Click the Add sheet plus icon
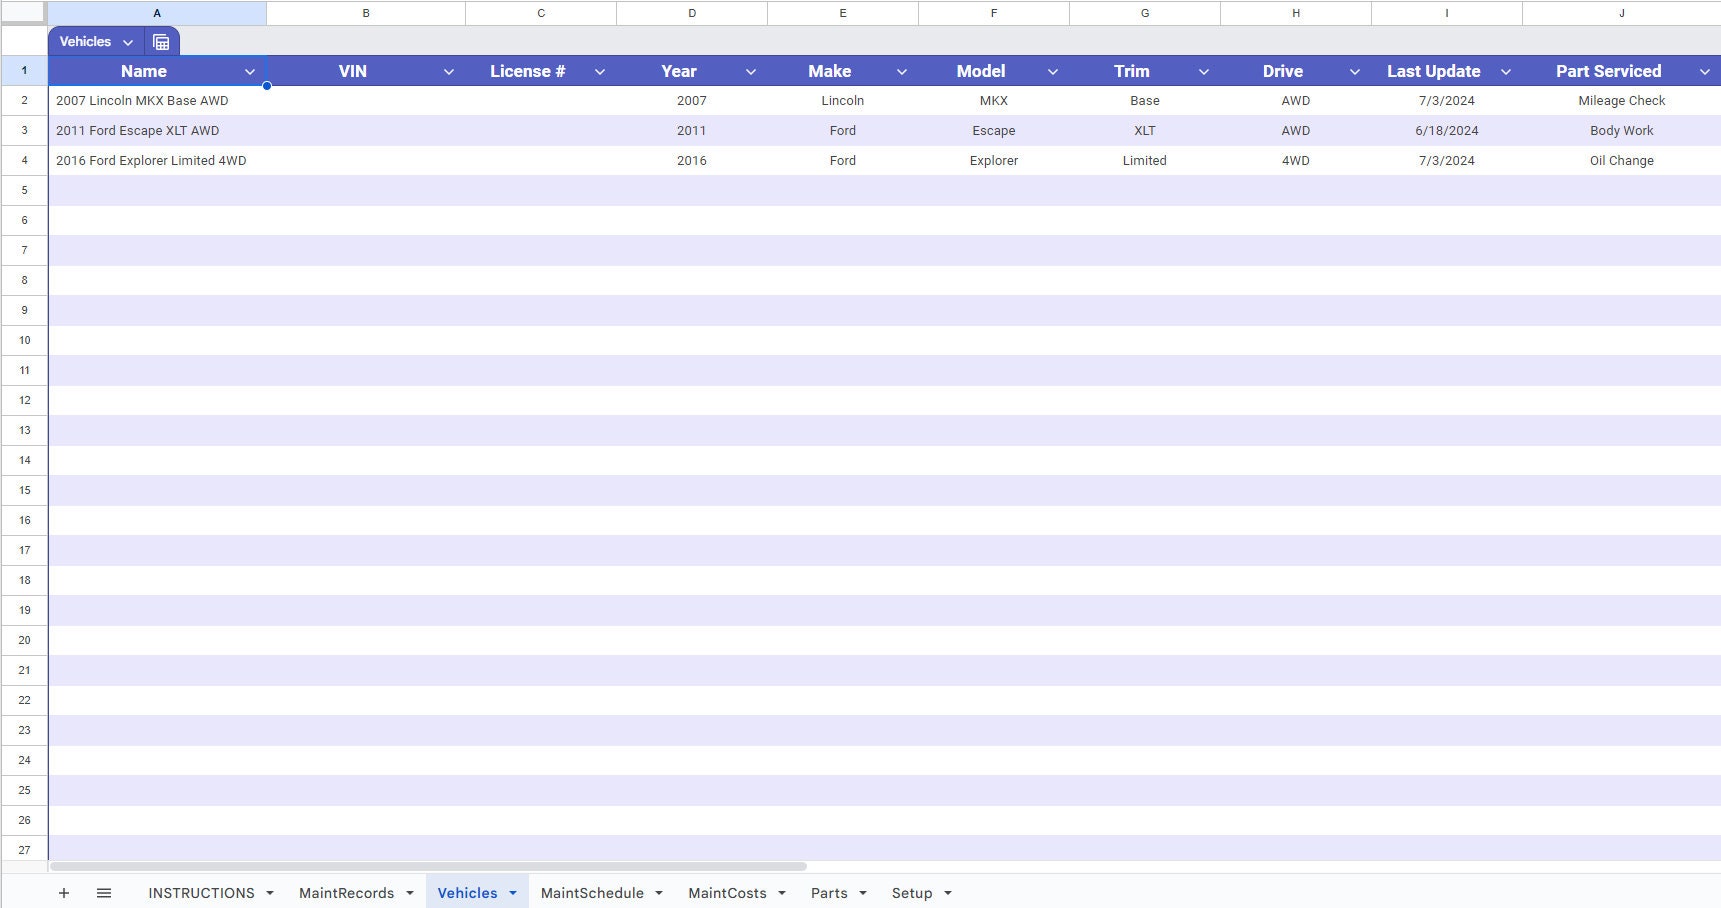Image resolution: width=1721 pixels, height=908 pixels. coord(63,892)
